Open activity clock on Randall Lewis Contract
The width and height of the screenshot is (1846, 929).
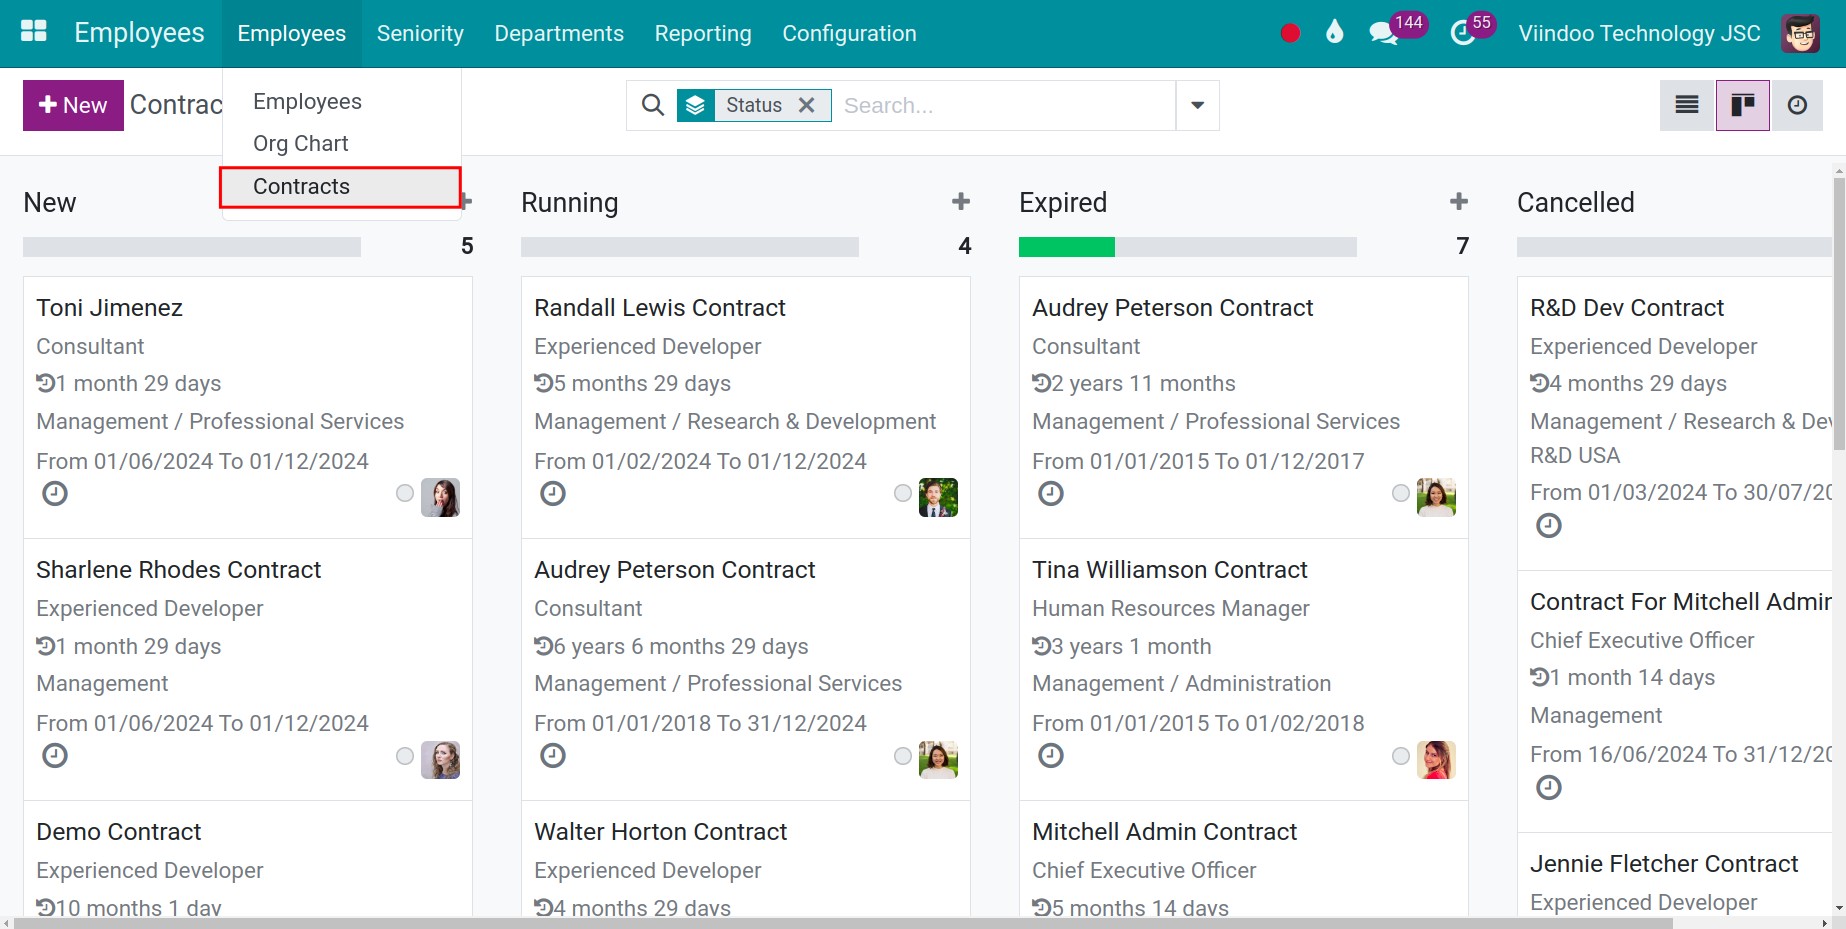(x=553, y=493)
